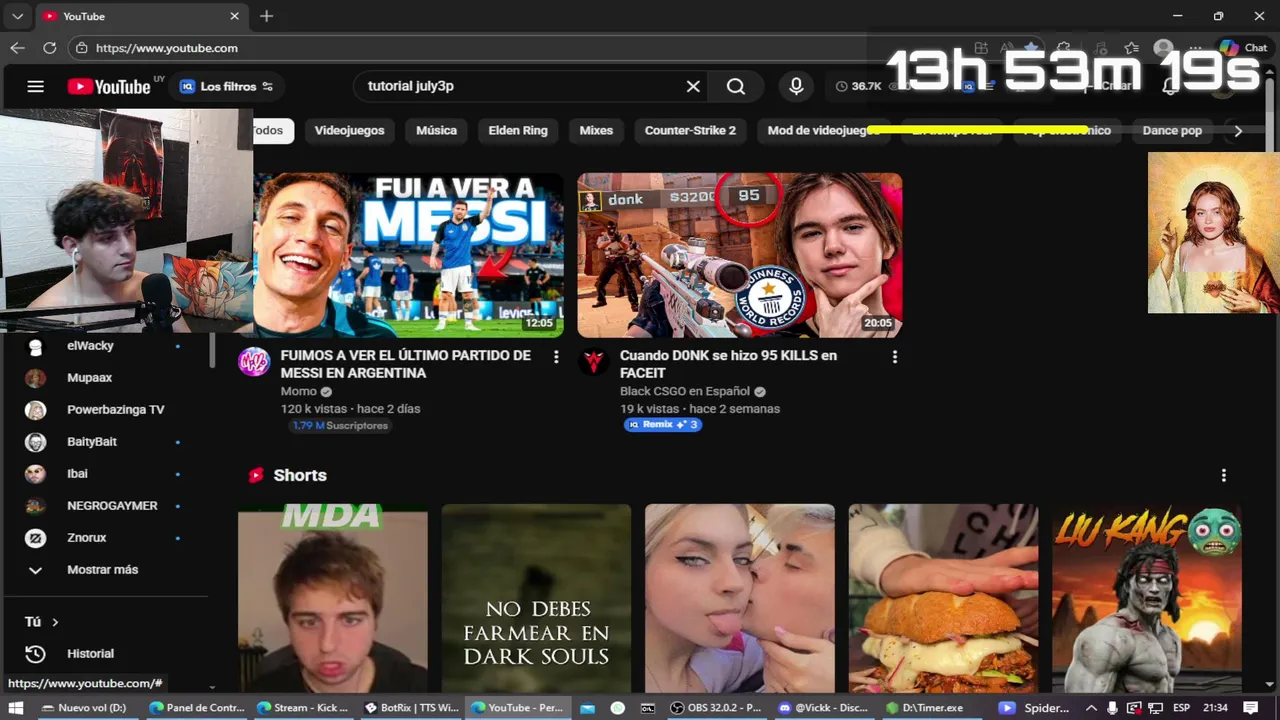Open the Windows Start button
The width and height of the screenshot is (1280, 720).
(x=17, y=707)
